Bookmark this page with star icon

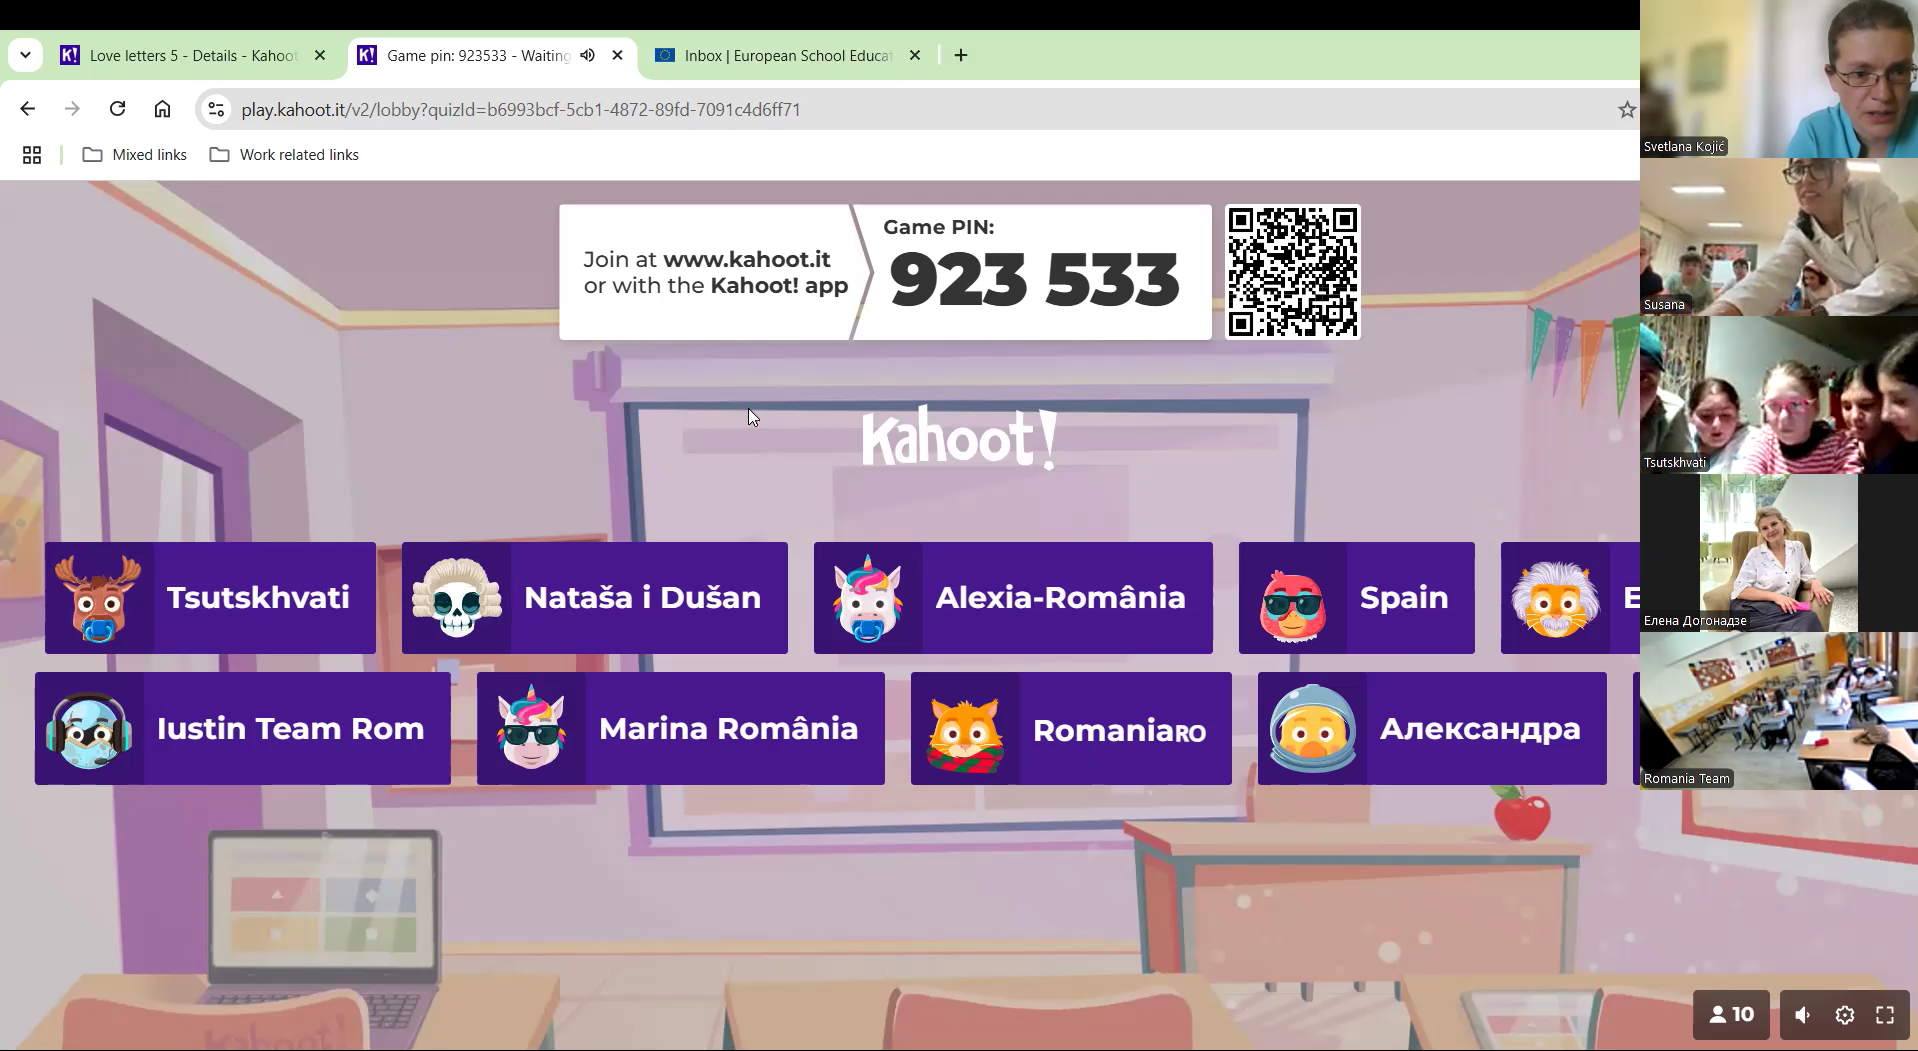click(x=1626, y=110)
